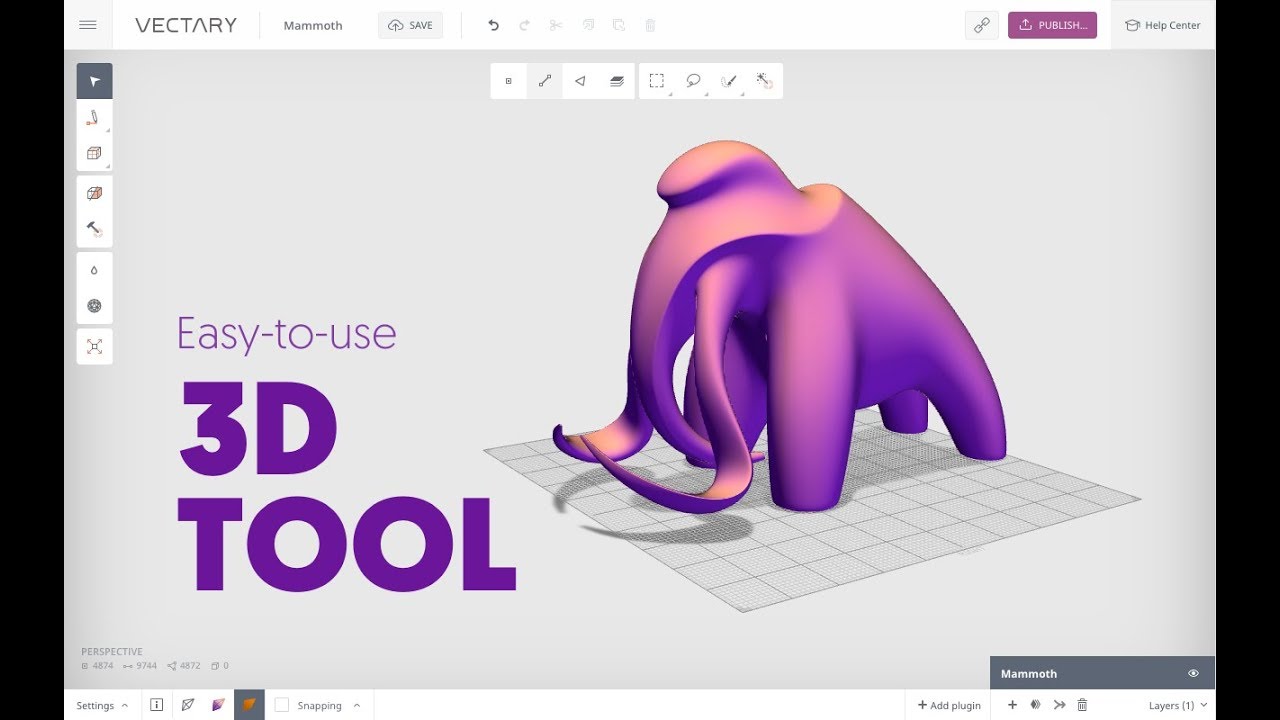Expand the Settings options
Viewport: 1280px width, 720px height.
(102, 704)
